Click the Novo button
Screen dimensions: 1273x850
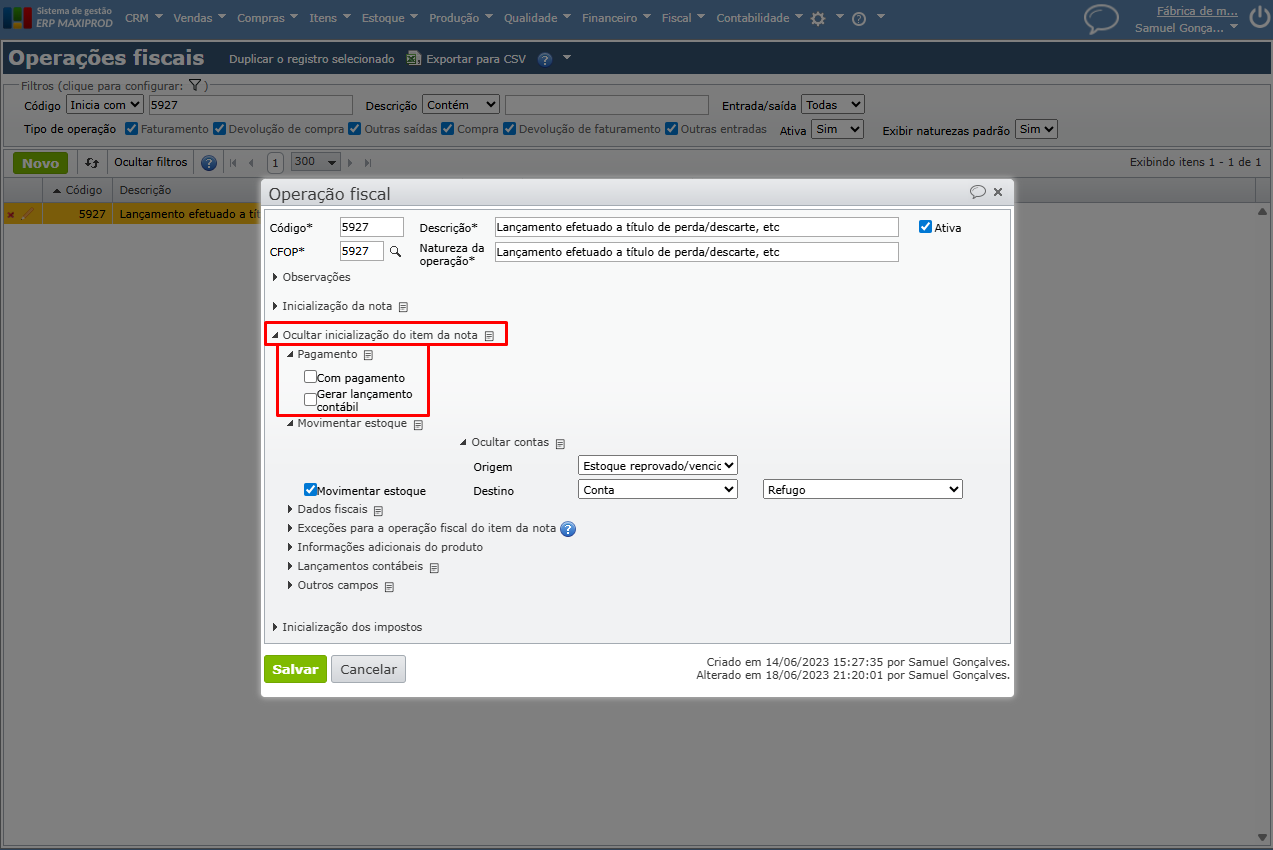tap(40, 162)
